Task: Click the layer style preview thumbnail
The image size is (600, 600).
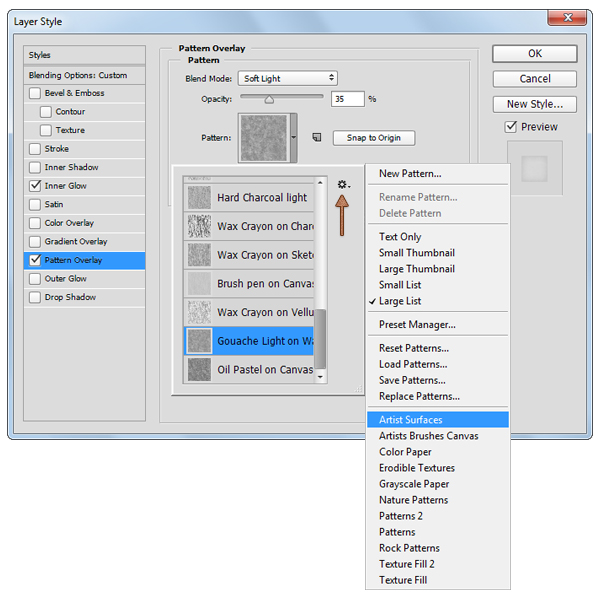Action: pos(535,168)
